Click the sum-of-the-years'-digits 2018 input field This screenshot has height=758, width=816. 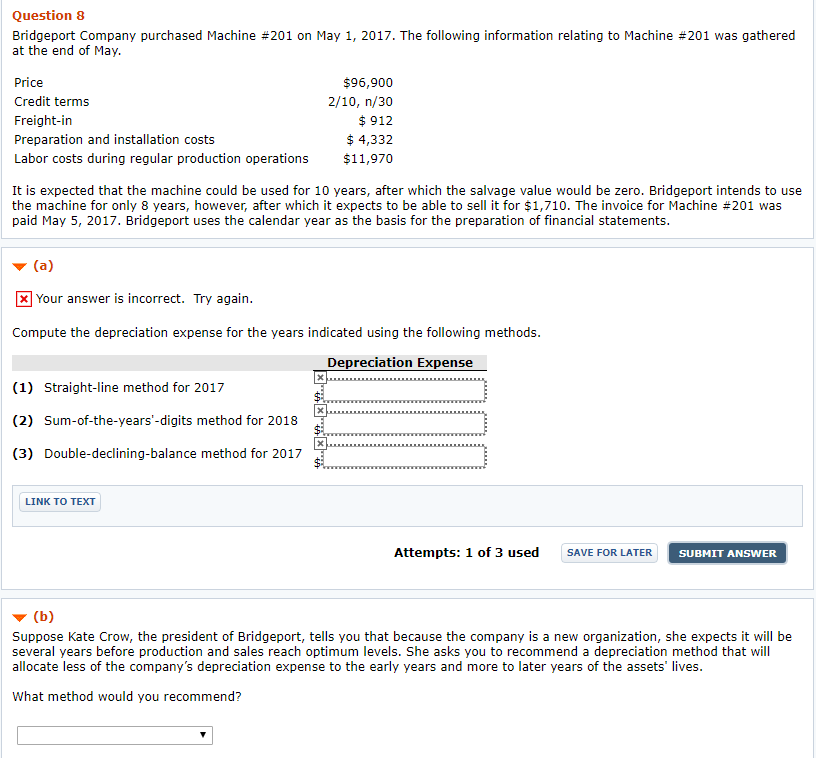405,423
